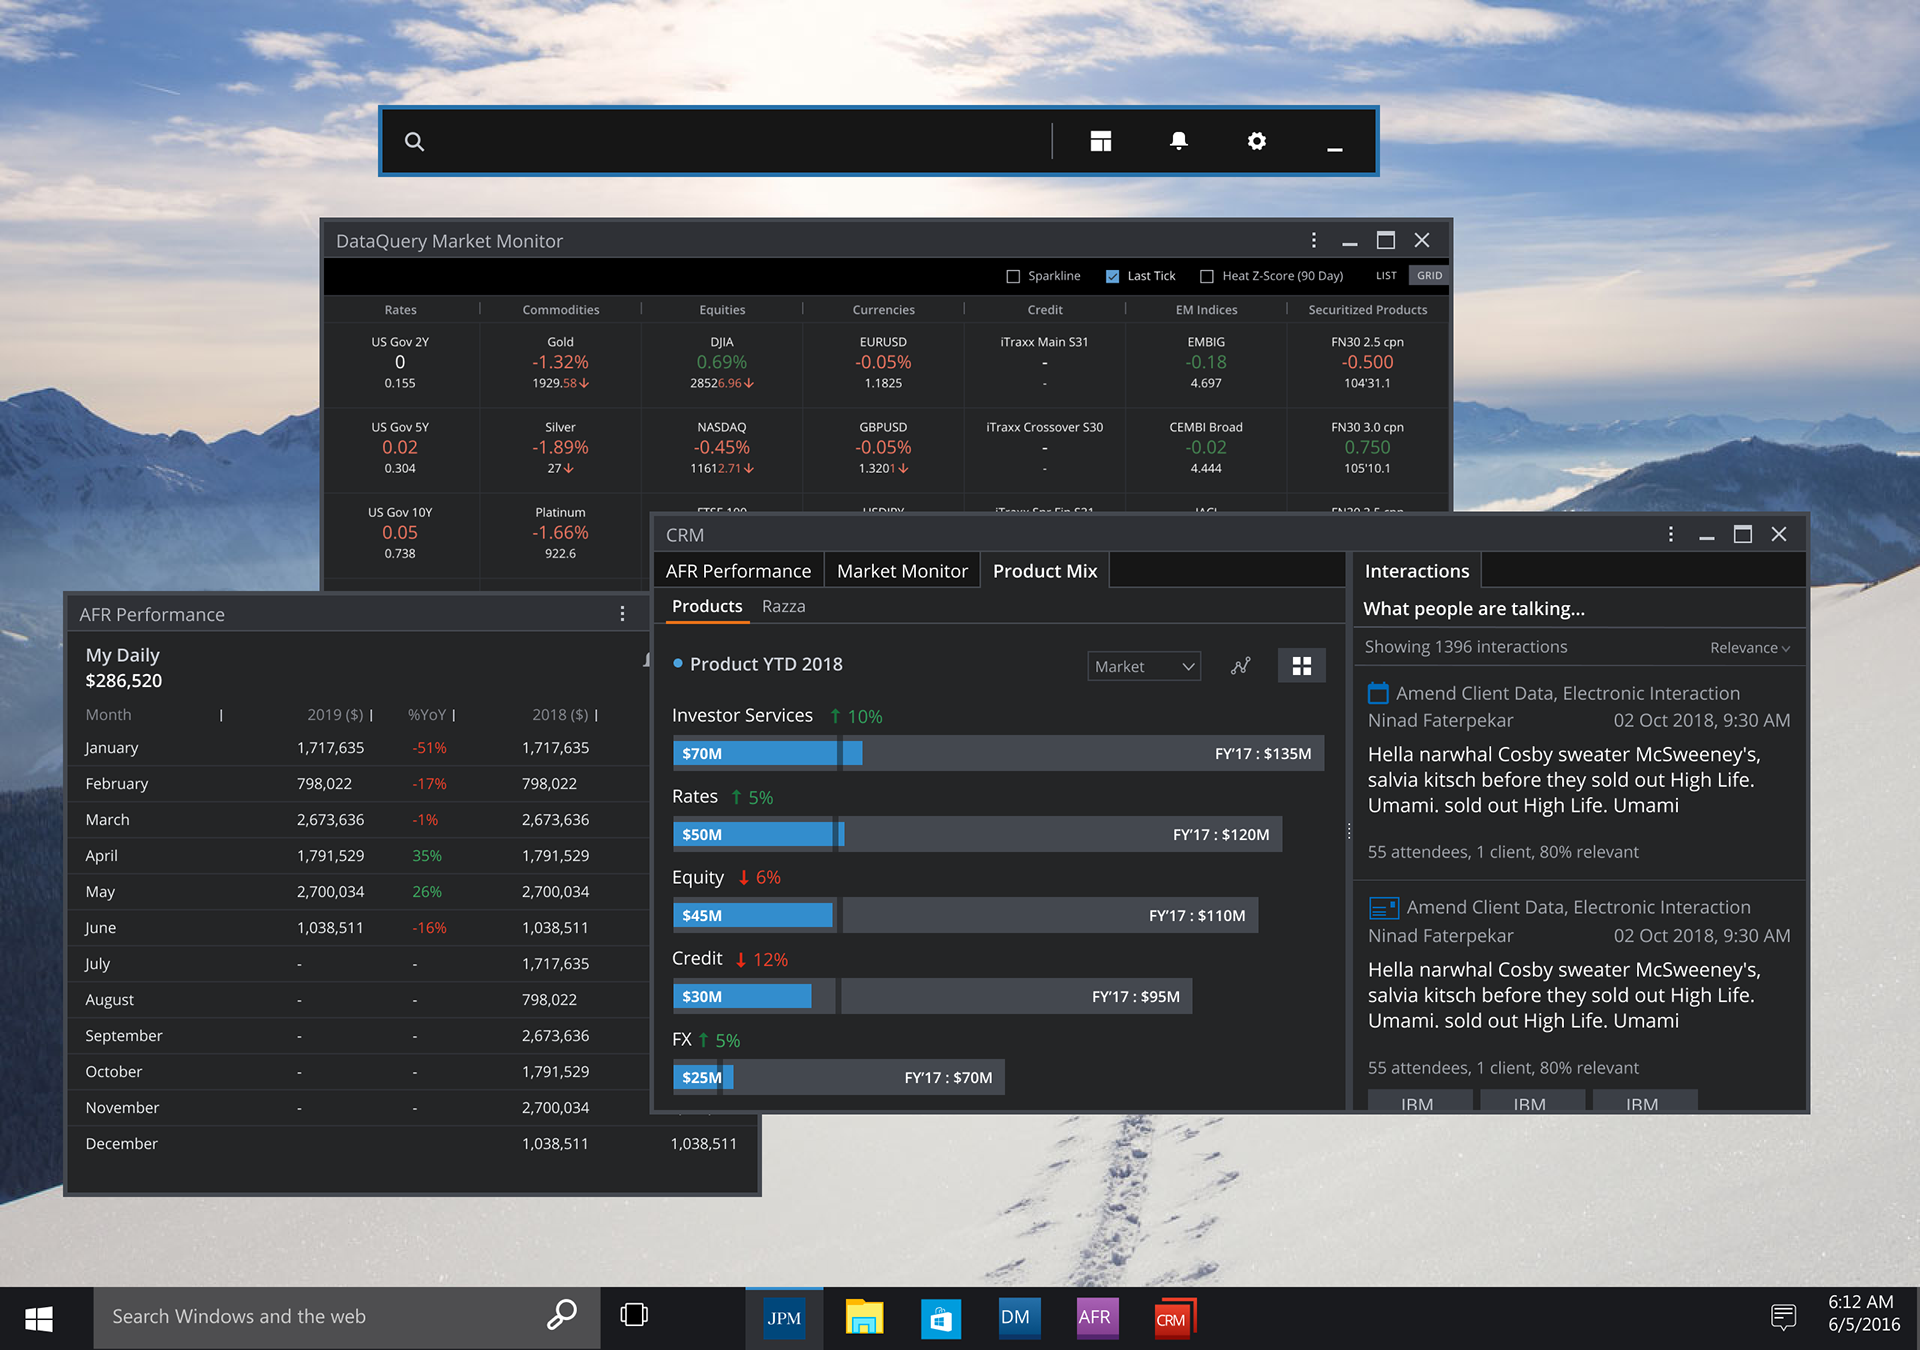Switch to the Market Monitor tab in CRM

901,571
